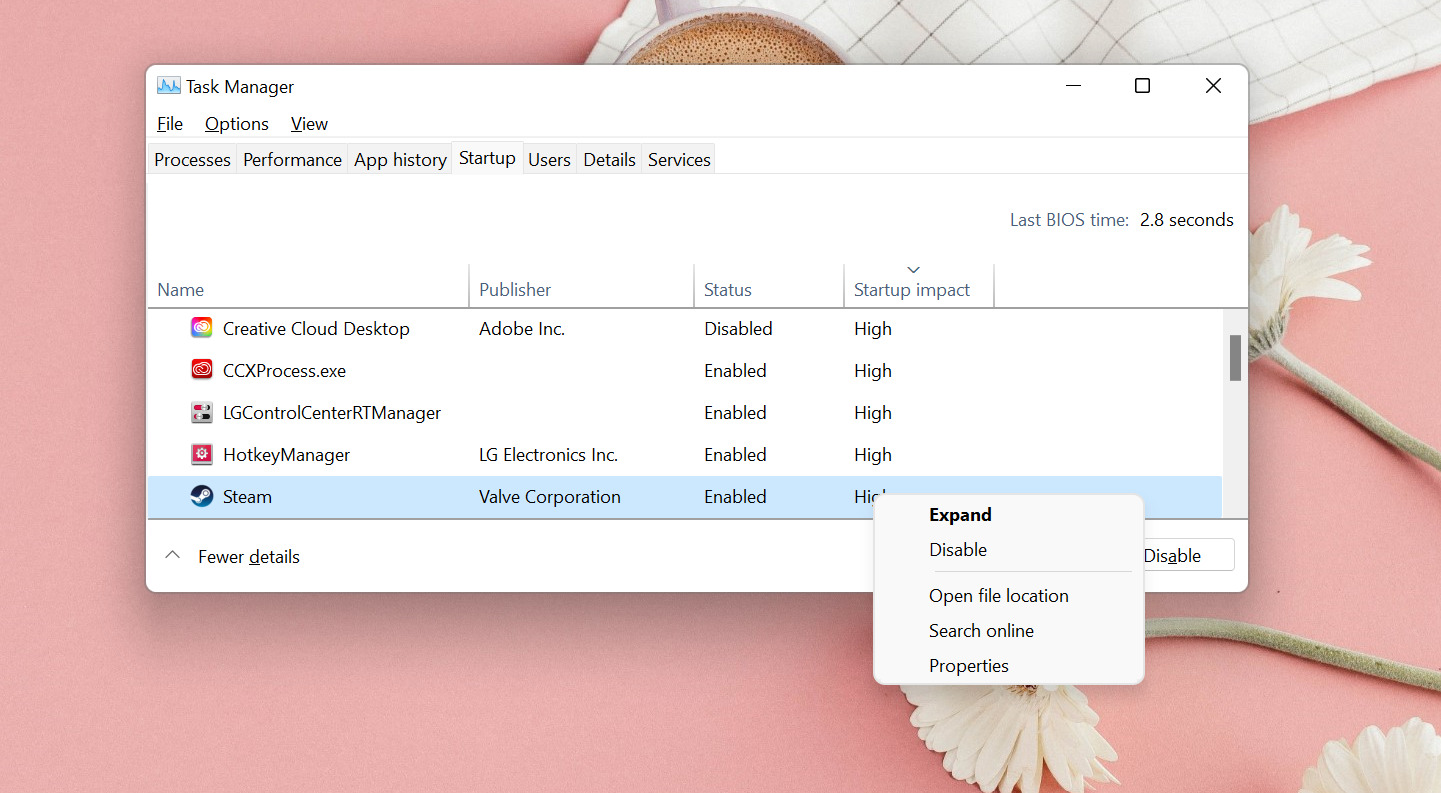The width and height of the screenshot is (1441, 793).
Task: Switch to the Processes tab
Action: [x=191, y=159]
